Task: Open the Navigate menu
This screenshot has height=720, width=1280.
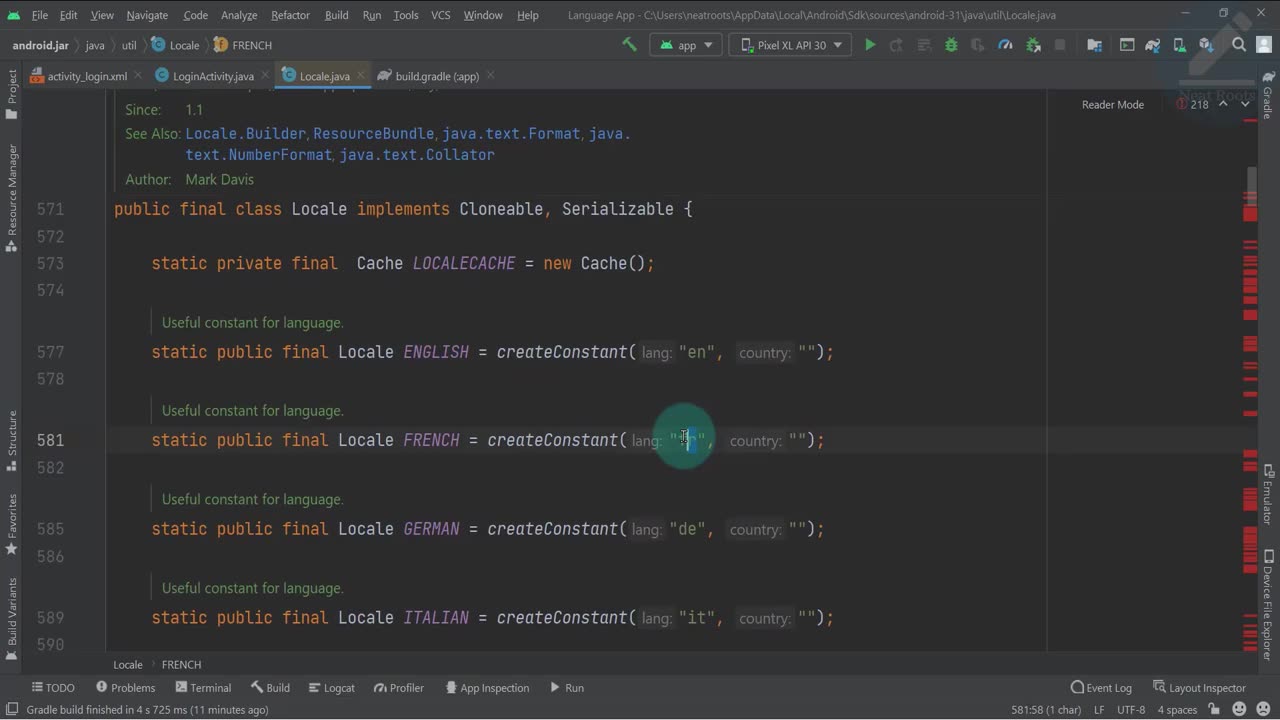Action: click(x=147, y=15)
